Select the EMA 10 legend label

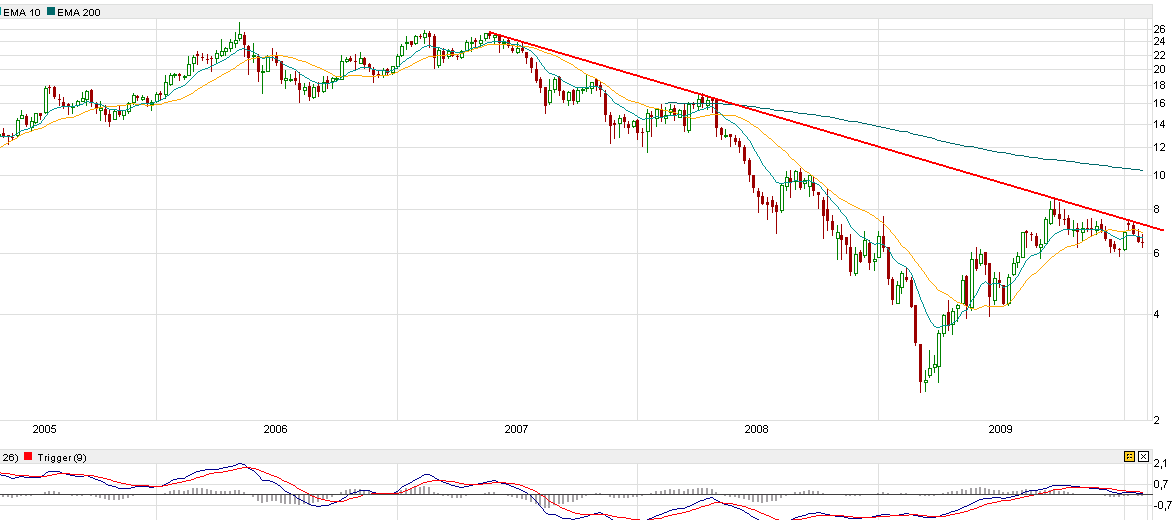point(21,11)
